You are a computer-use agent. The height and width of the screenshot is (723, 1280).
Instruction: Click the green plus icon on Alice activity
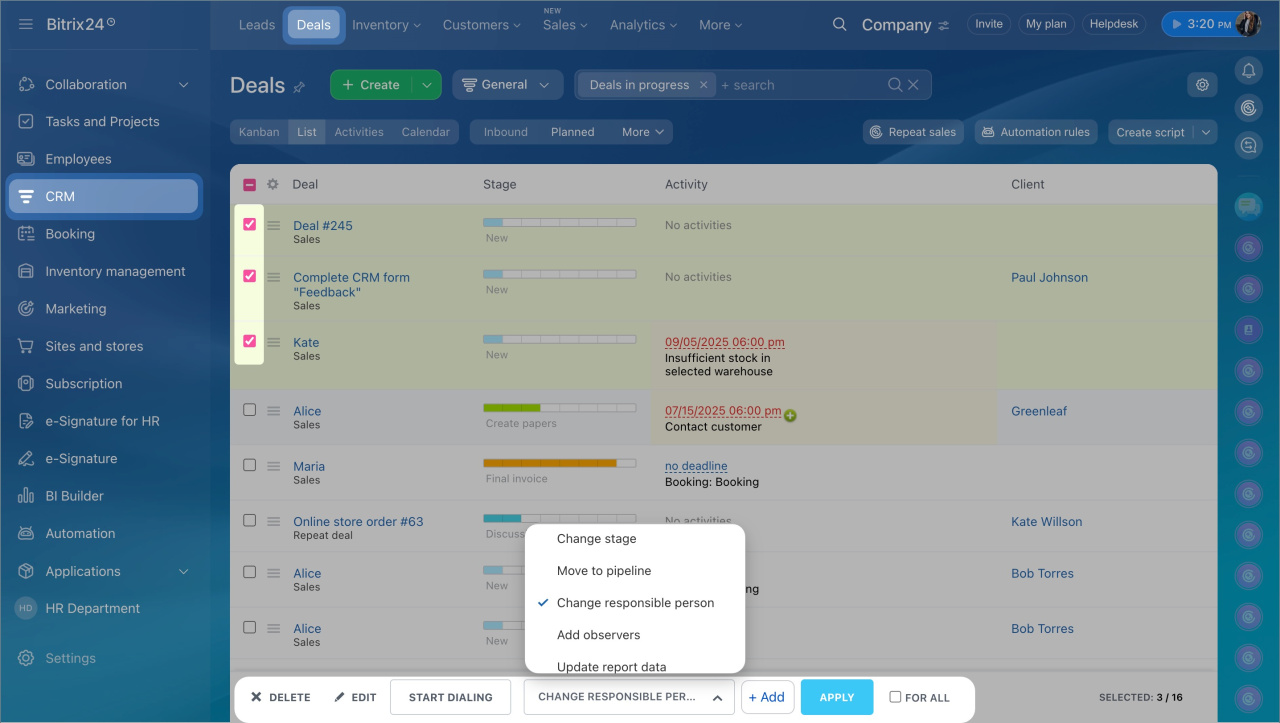click(790, 415)
